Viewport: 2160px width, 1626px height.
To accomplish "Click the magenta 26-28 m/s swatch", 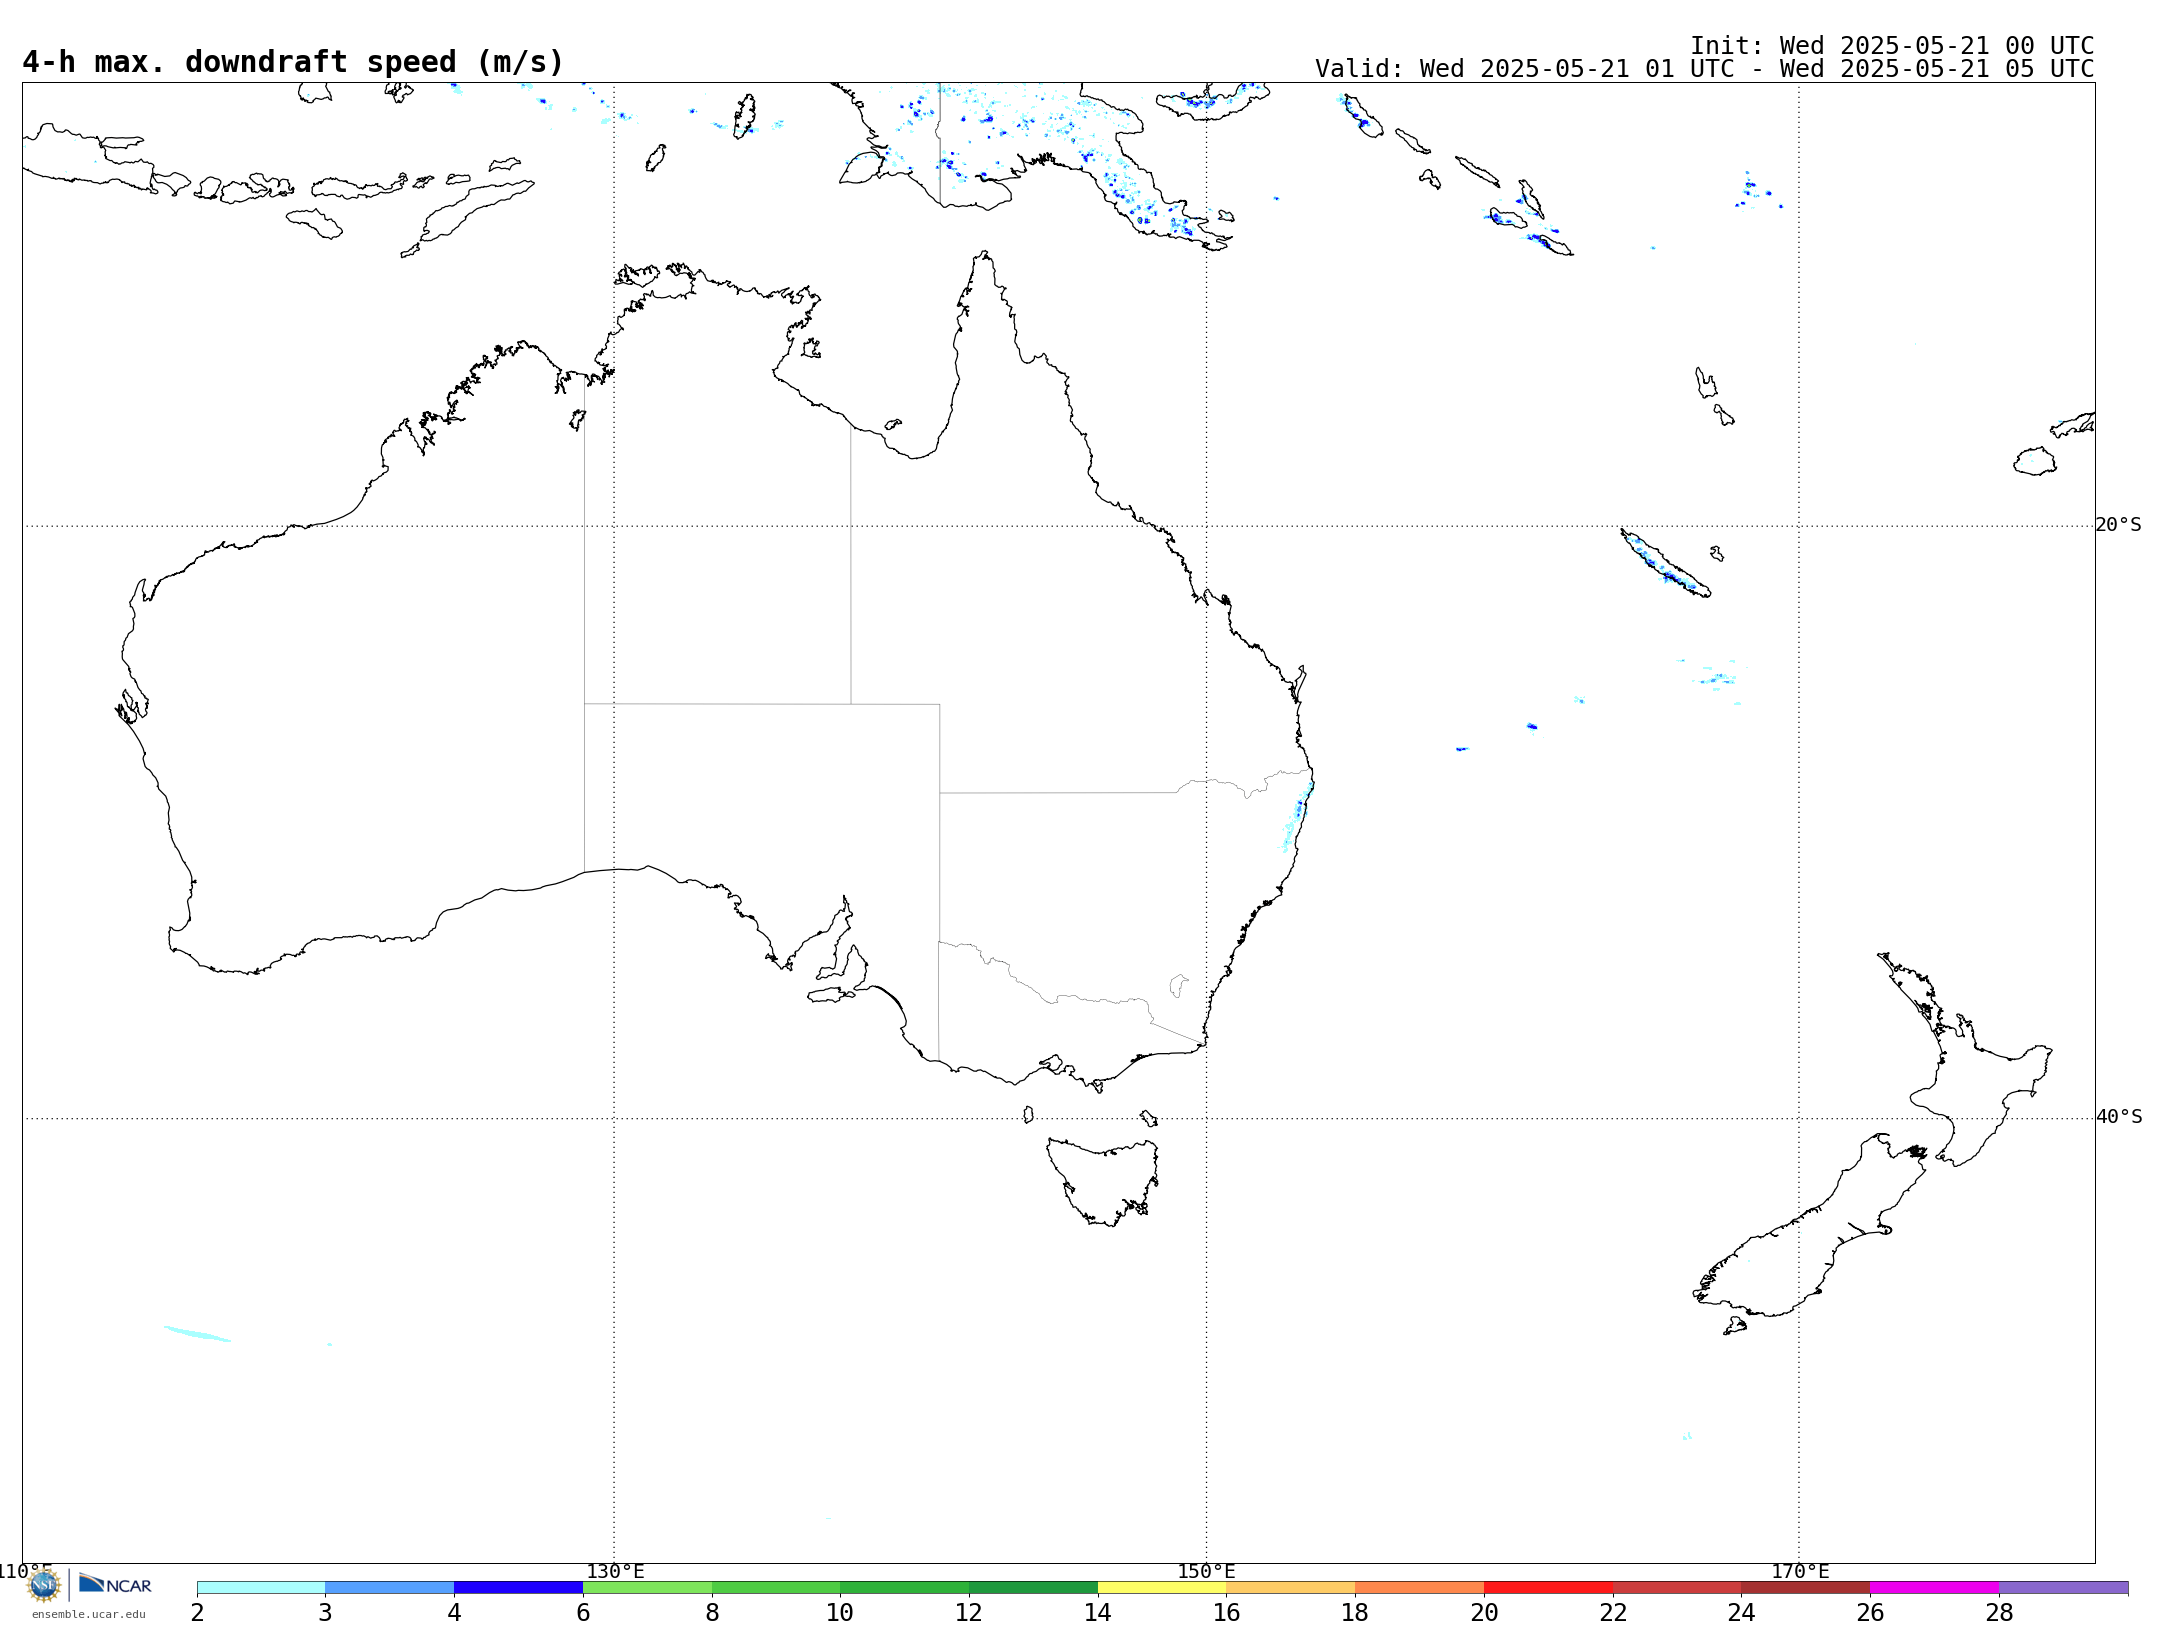I will coord(1935,1588).
